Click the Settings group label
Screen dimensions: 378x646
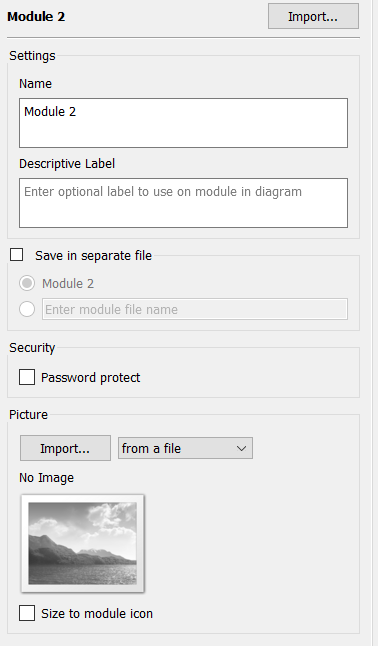pos(32,56)
